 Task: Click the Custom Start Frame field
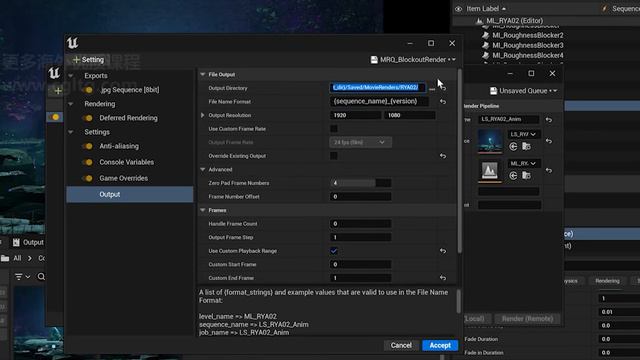[x=360, y=264]
